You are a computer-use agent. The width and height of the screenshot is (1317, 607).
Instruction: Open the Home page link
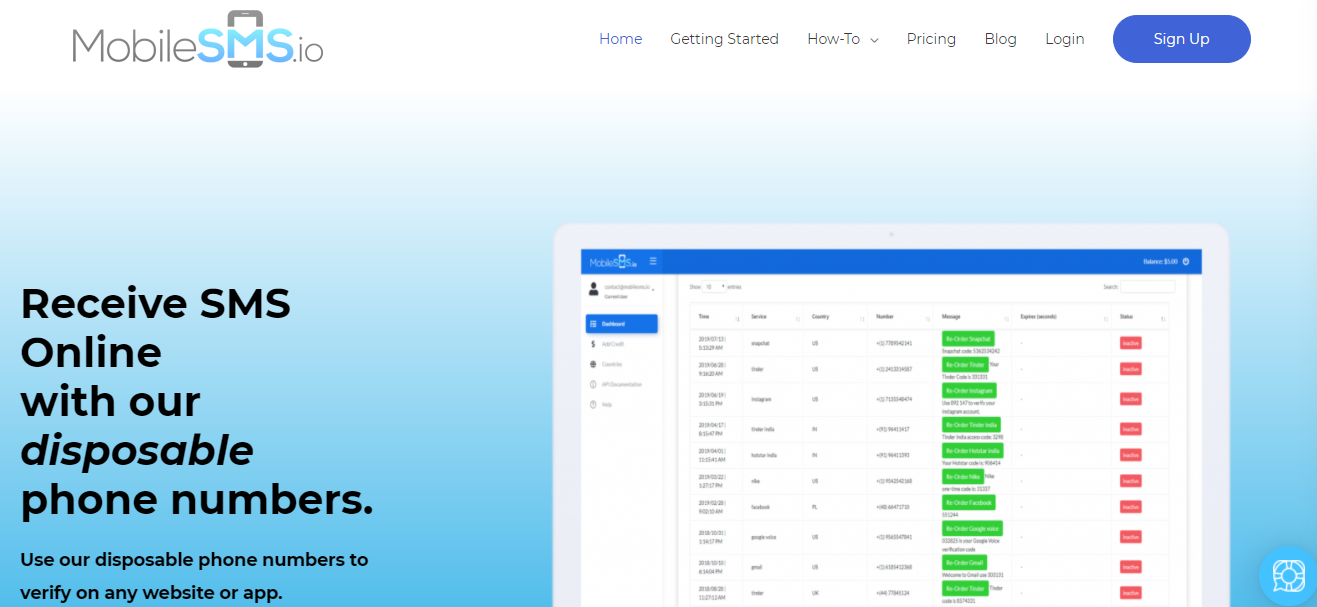[x=620, y=39]
